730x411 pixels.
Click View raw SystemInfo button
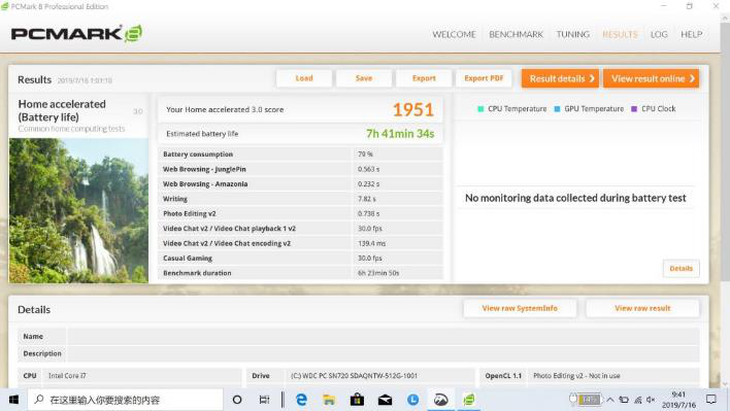519,308
